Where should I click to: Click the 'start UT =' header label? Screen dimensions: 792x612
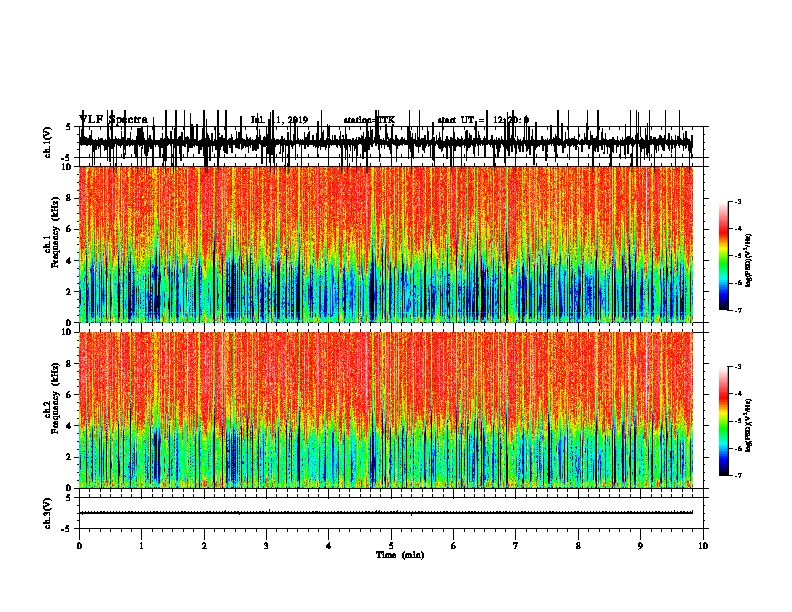coord(461,120)
